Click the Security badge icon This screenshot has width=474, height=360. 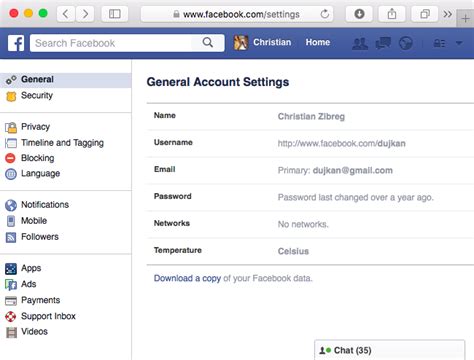click(x=11, y=97)
